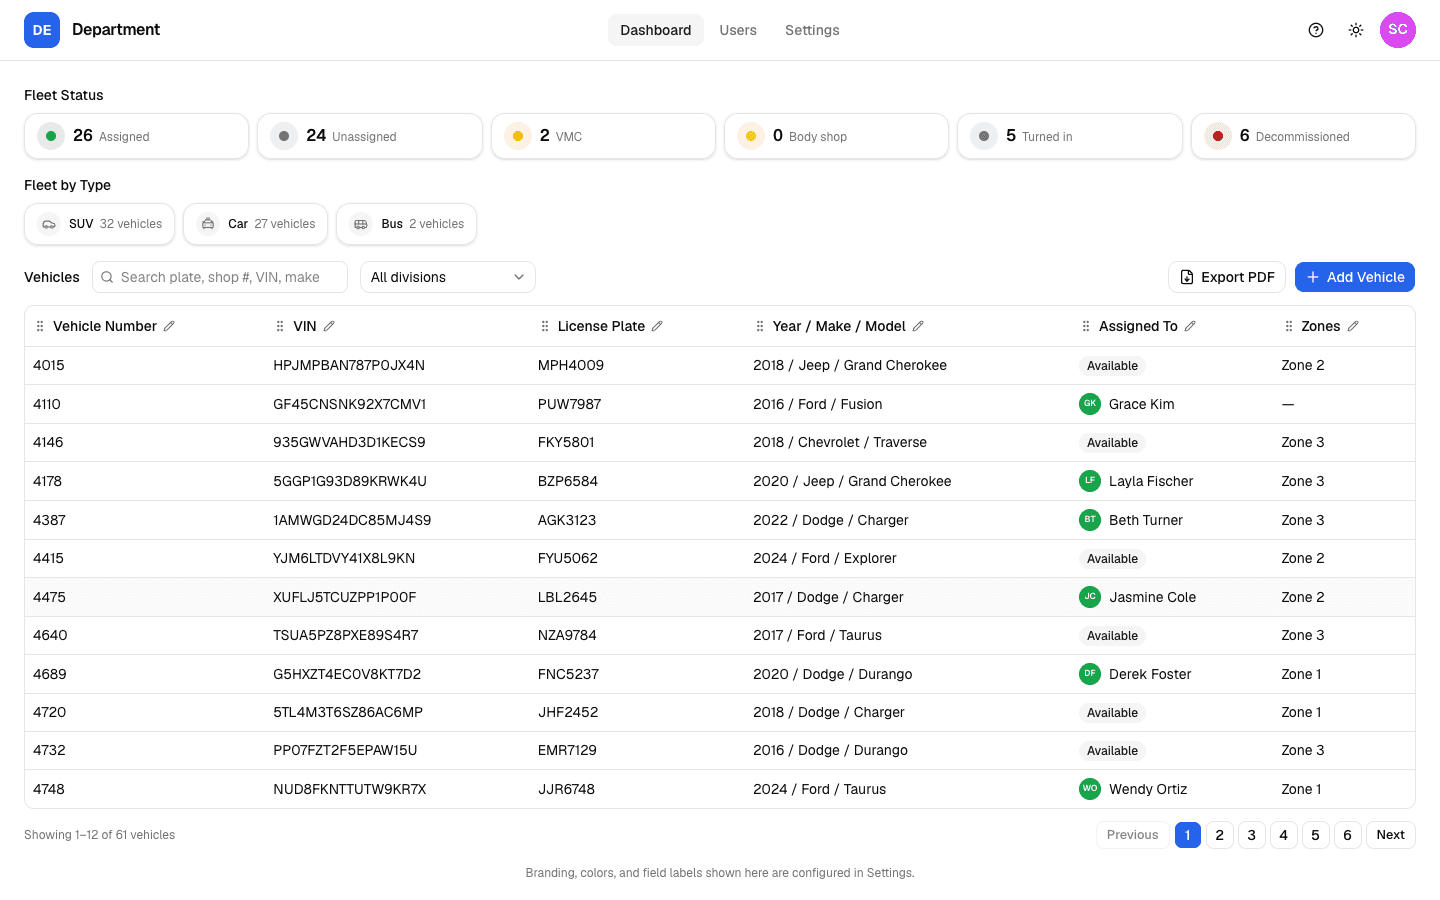
Task: Click the Available badge for vehicle 4015
Action: pos(1112,366)
